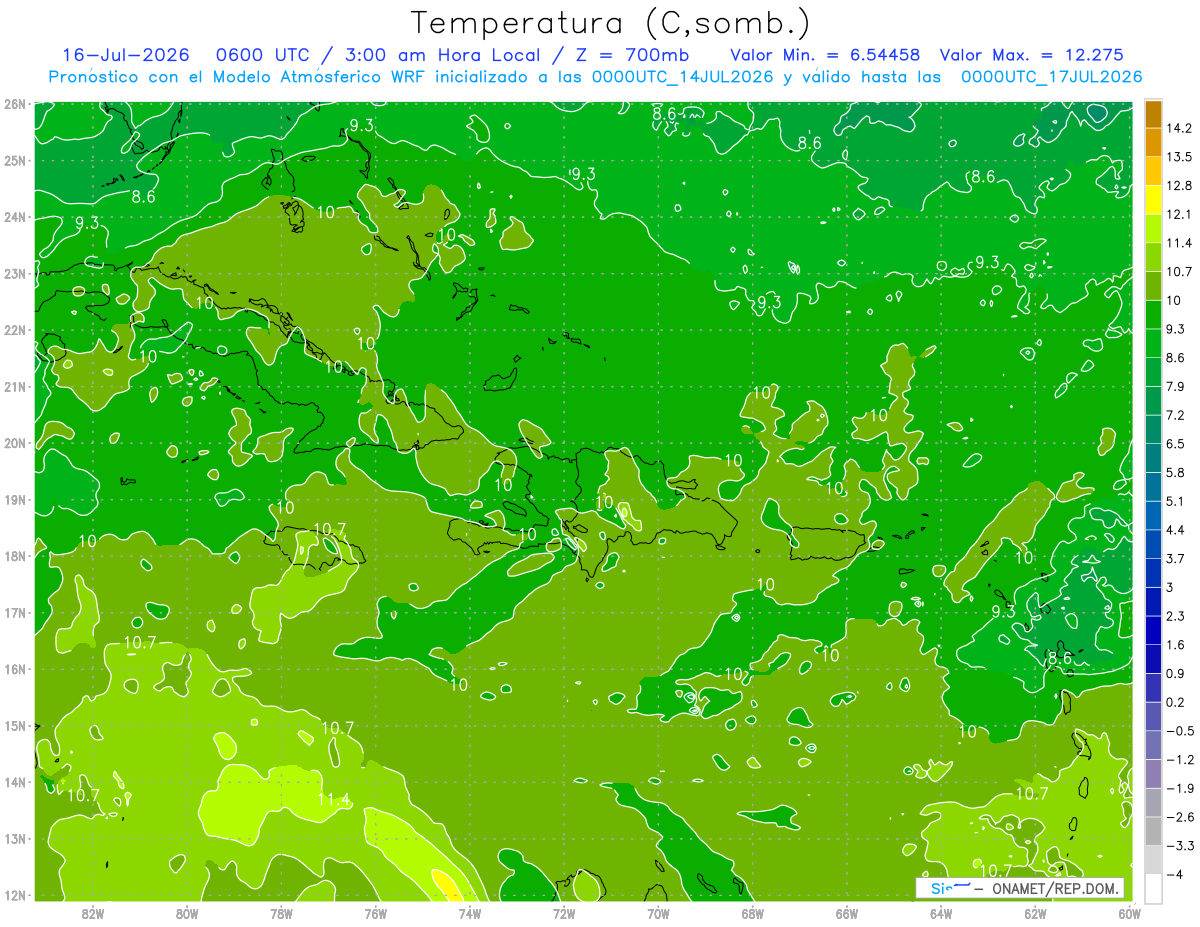Click the "82W" longitude axis label
This screenshot has width=1200, height=927.
(x=93, y=913)
